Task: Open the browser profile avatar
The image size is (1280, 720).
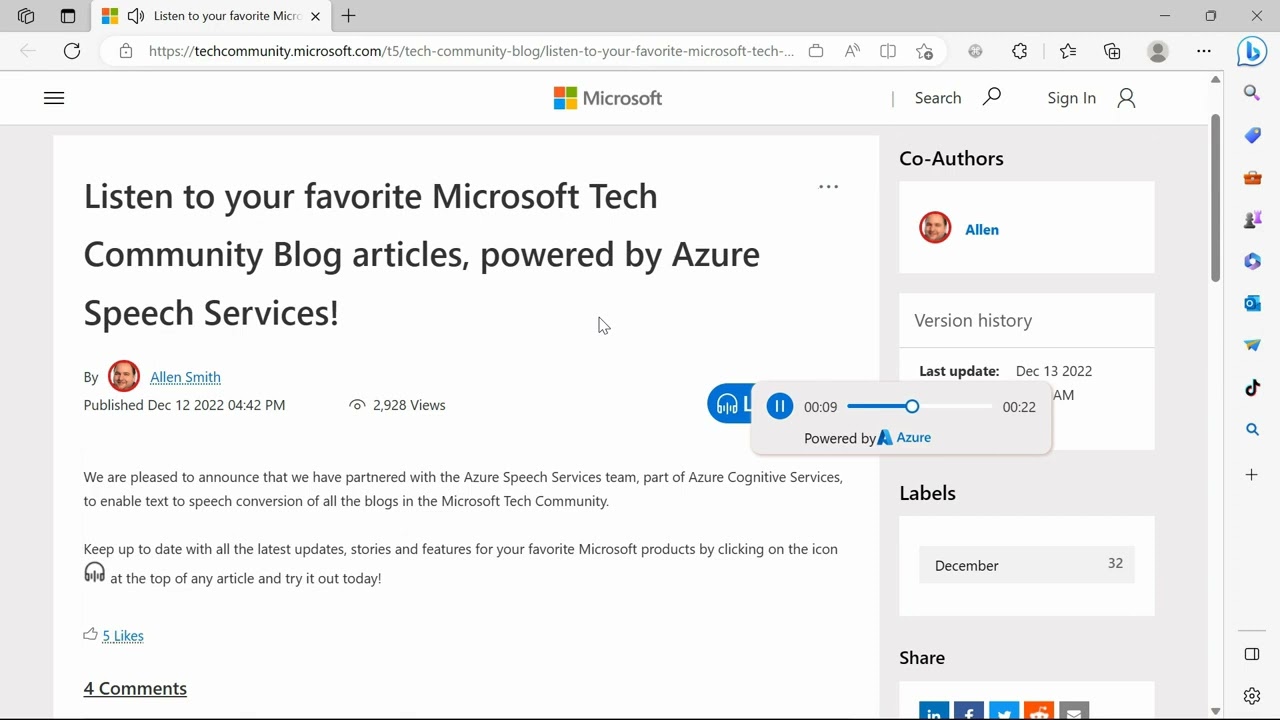Action: point(1158,51)
